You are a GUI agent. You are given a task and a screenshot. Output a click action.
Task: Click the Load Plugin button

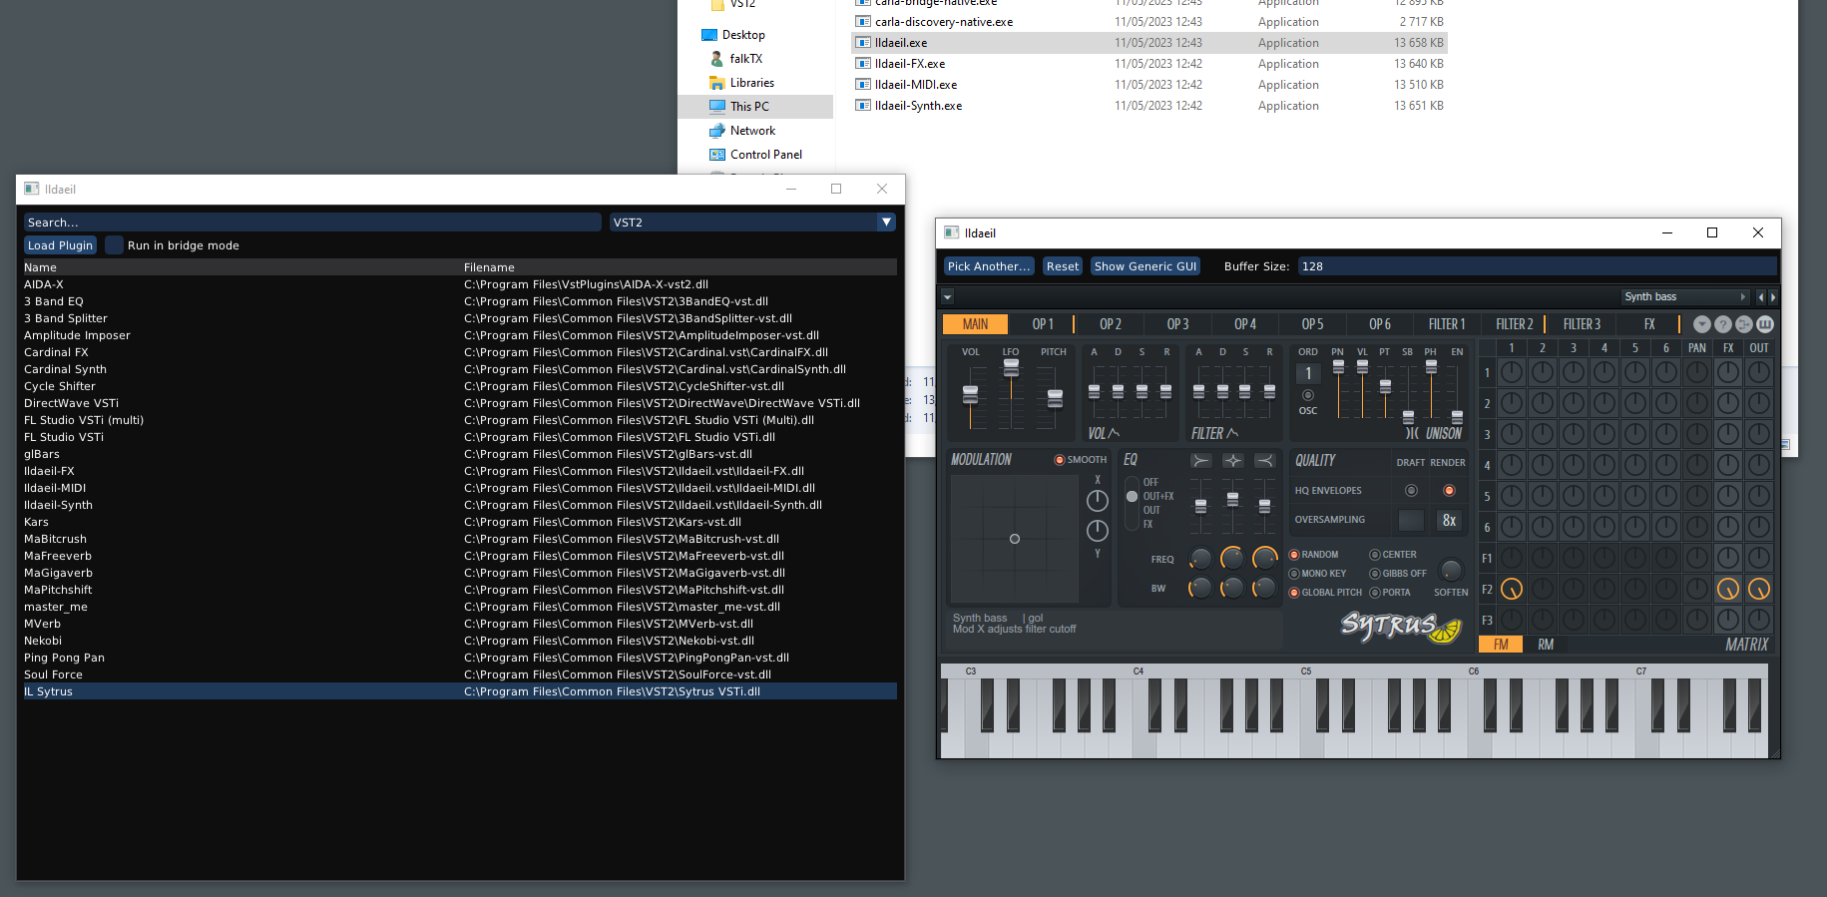tap(60, 245)
